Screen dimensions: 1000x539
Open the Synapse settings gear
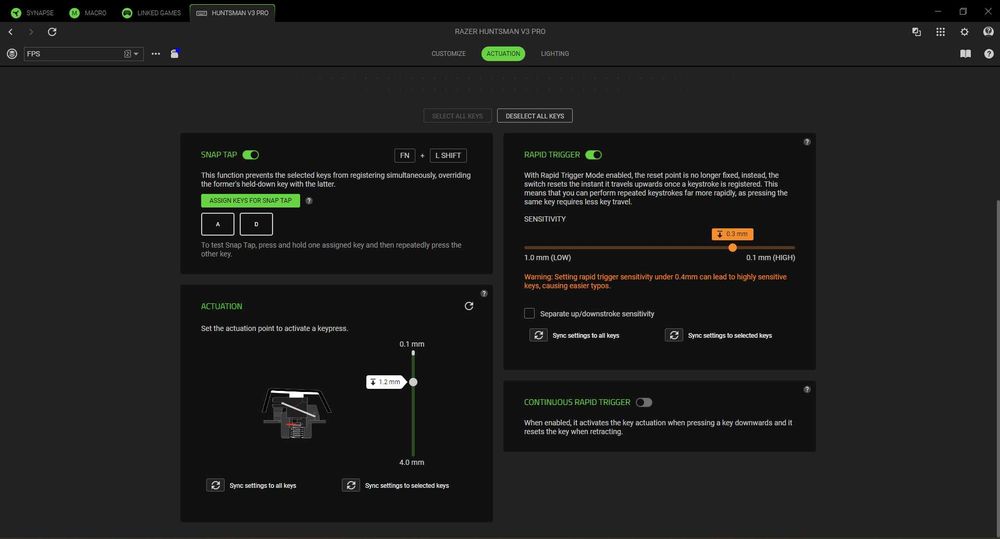click(x=964, y=31)
